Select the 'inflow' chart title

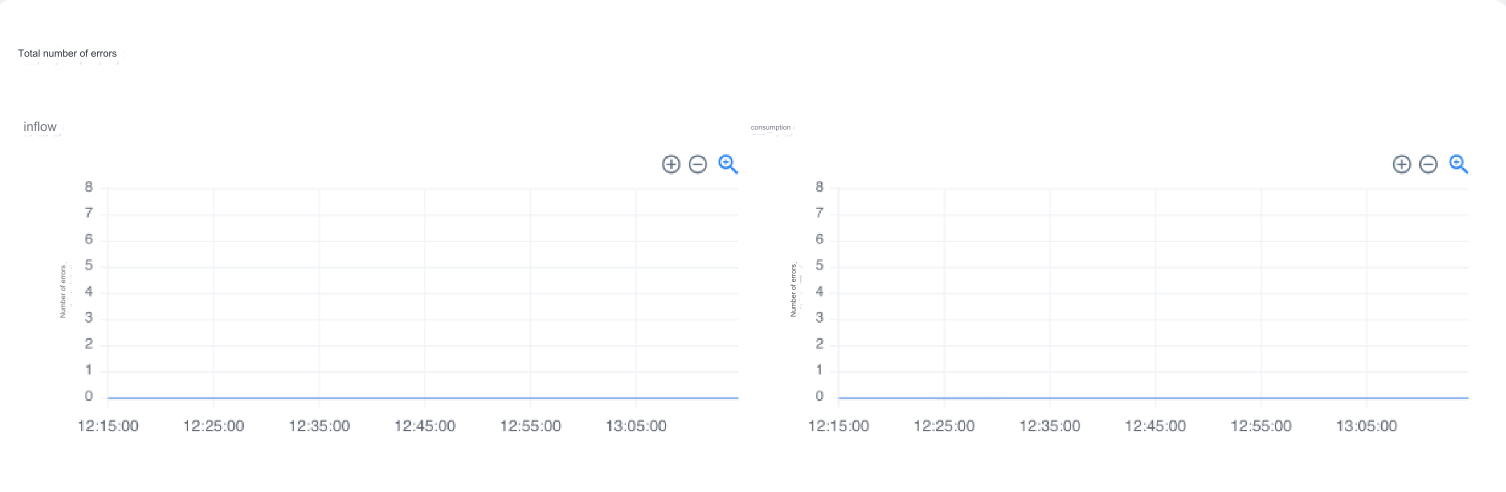click(40, 127)
